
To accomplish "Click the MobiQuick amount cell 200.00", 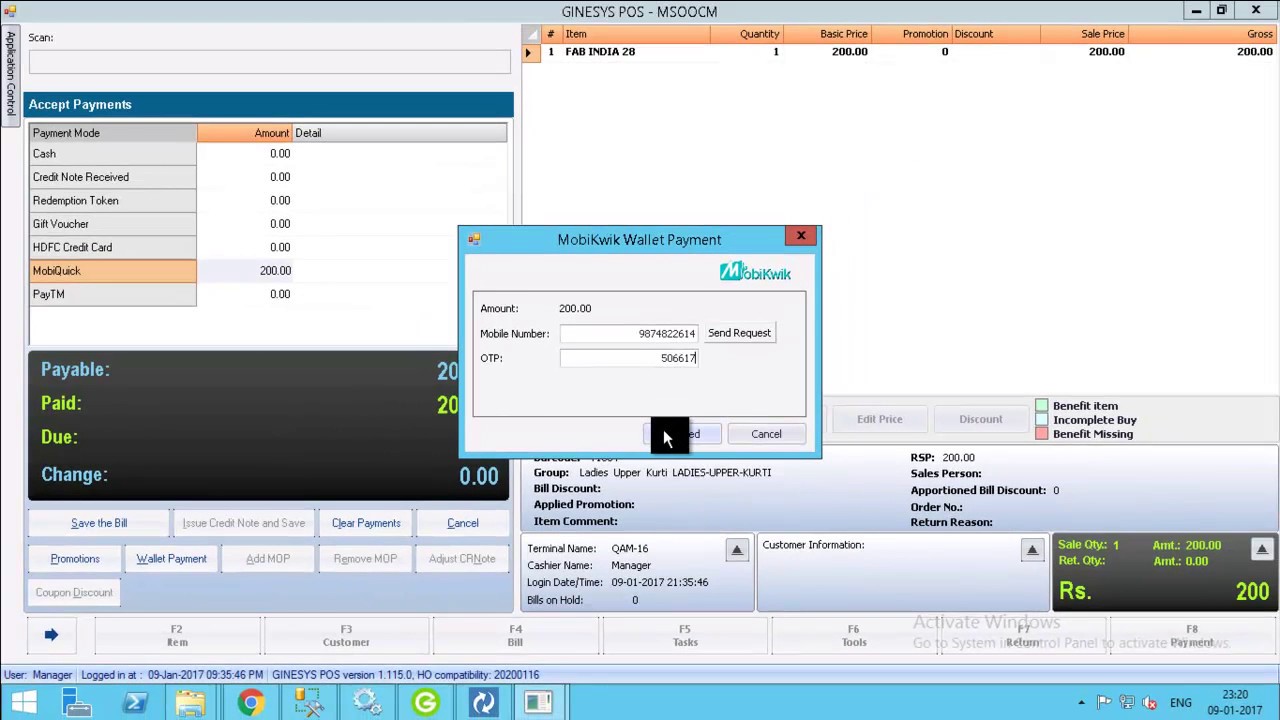I will click(244, 271).
